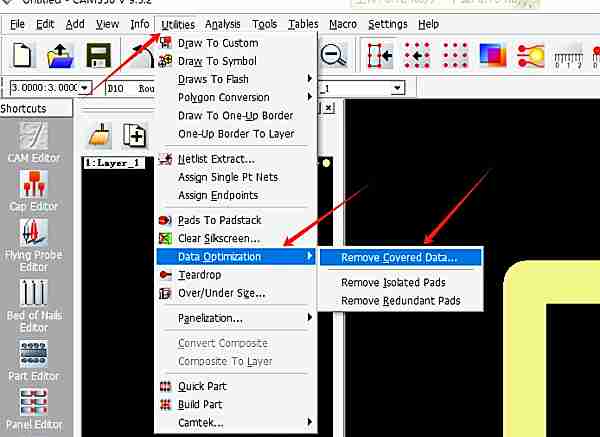Open the Macro menu

click(x=343, y=24)
